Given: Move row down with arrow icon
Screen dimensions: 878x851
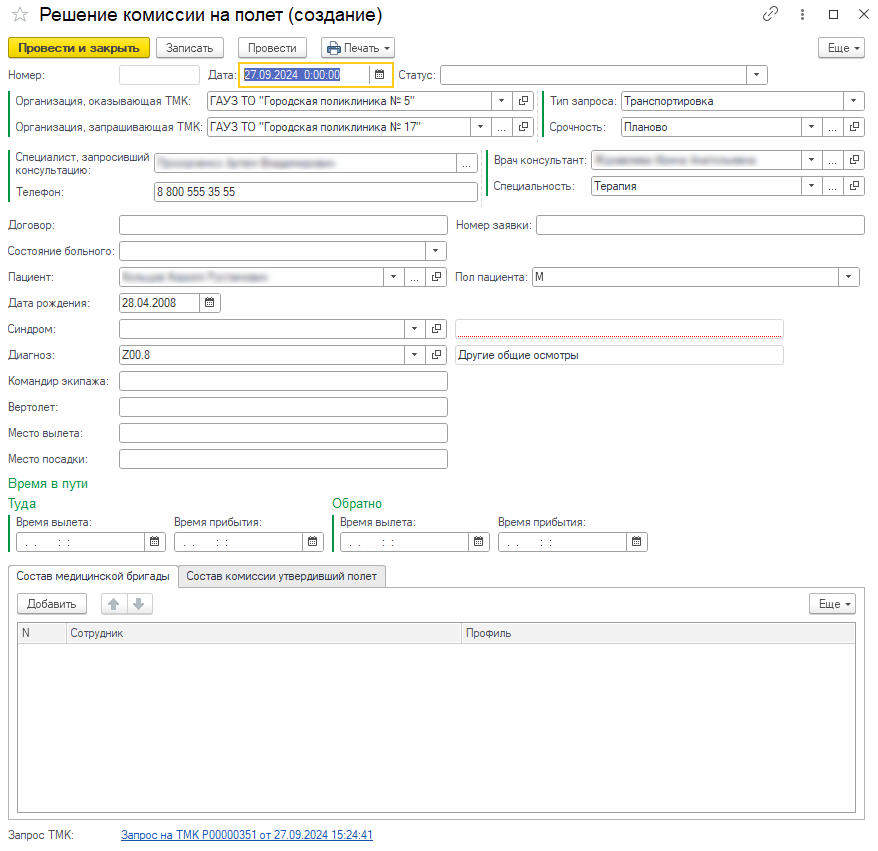Looking at the screenshot, I should [139, 604].
